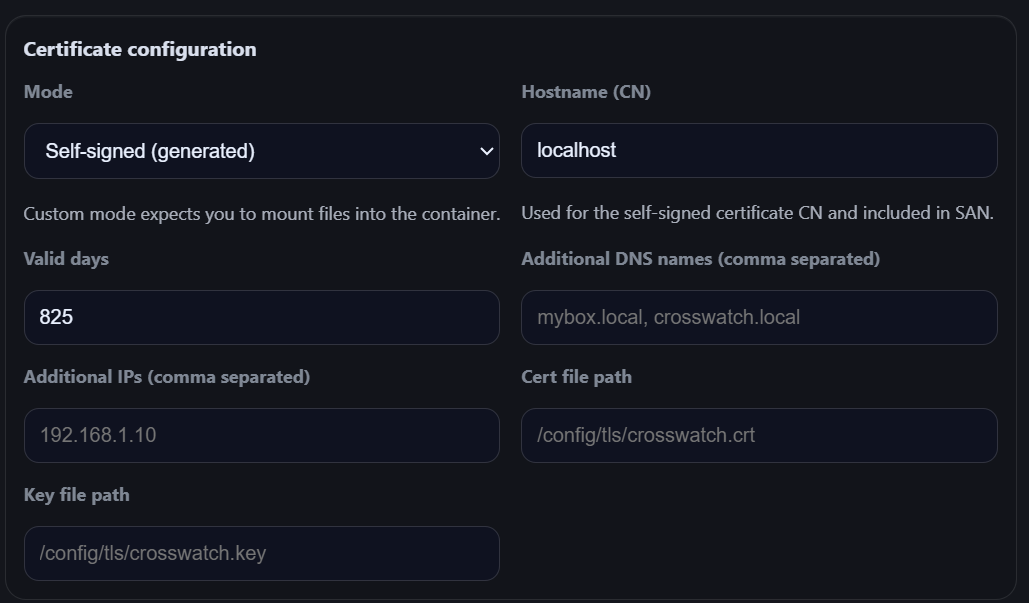The height and width of the screenshot is (603, 1029).
Task: Click the Mode field label
Action: coord(48,92)
